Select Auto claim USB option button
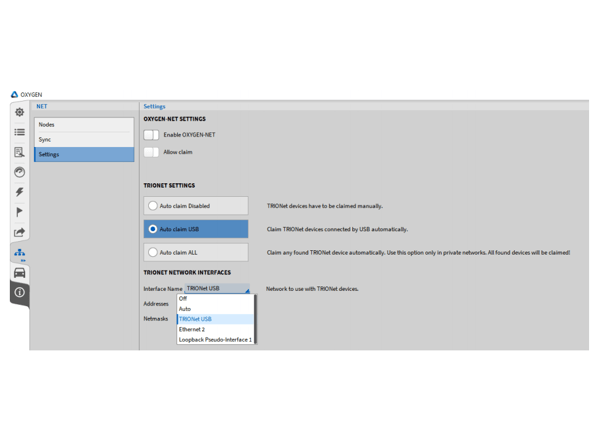The width and height of the screenshot is (594, 445). [196, 229]
